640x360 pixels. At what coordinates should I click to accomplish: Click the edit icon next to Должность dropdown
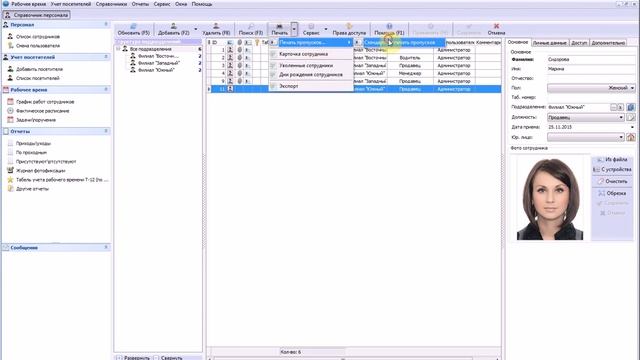[x=631, y=117]
